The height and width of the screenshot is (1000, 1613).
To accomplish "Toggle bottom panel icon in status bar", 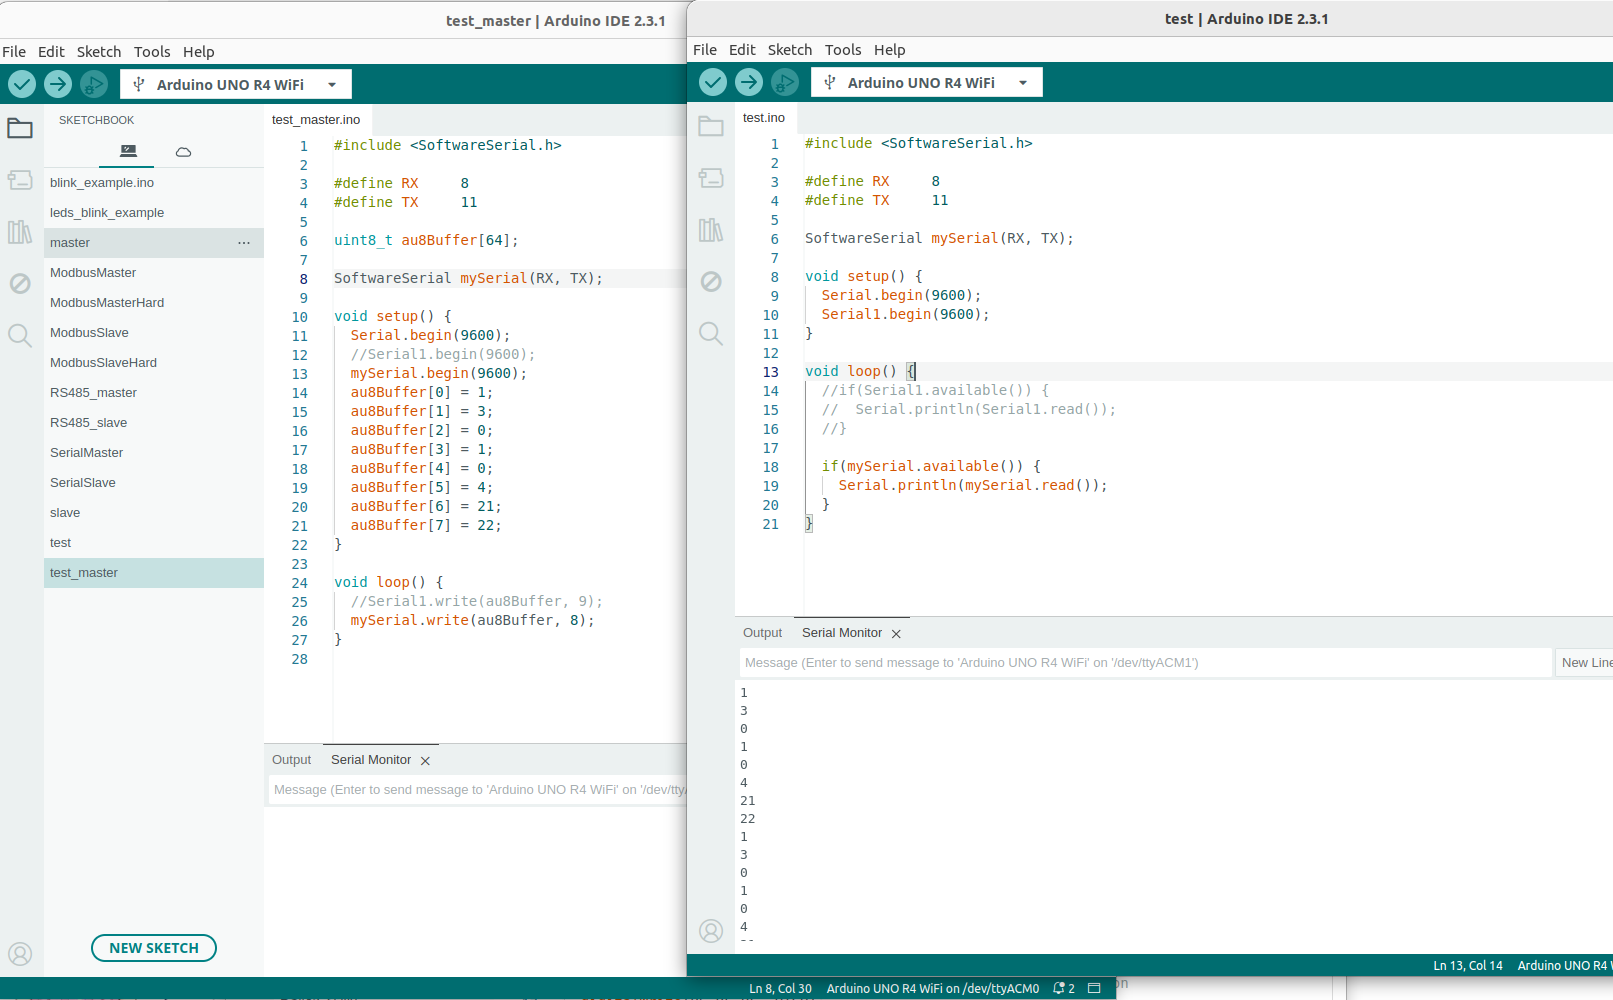I will coord(1094,988).
